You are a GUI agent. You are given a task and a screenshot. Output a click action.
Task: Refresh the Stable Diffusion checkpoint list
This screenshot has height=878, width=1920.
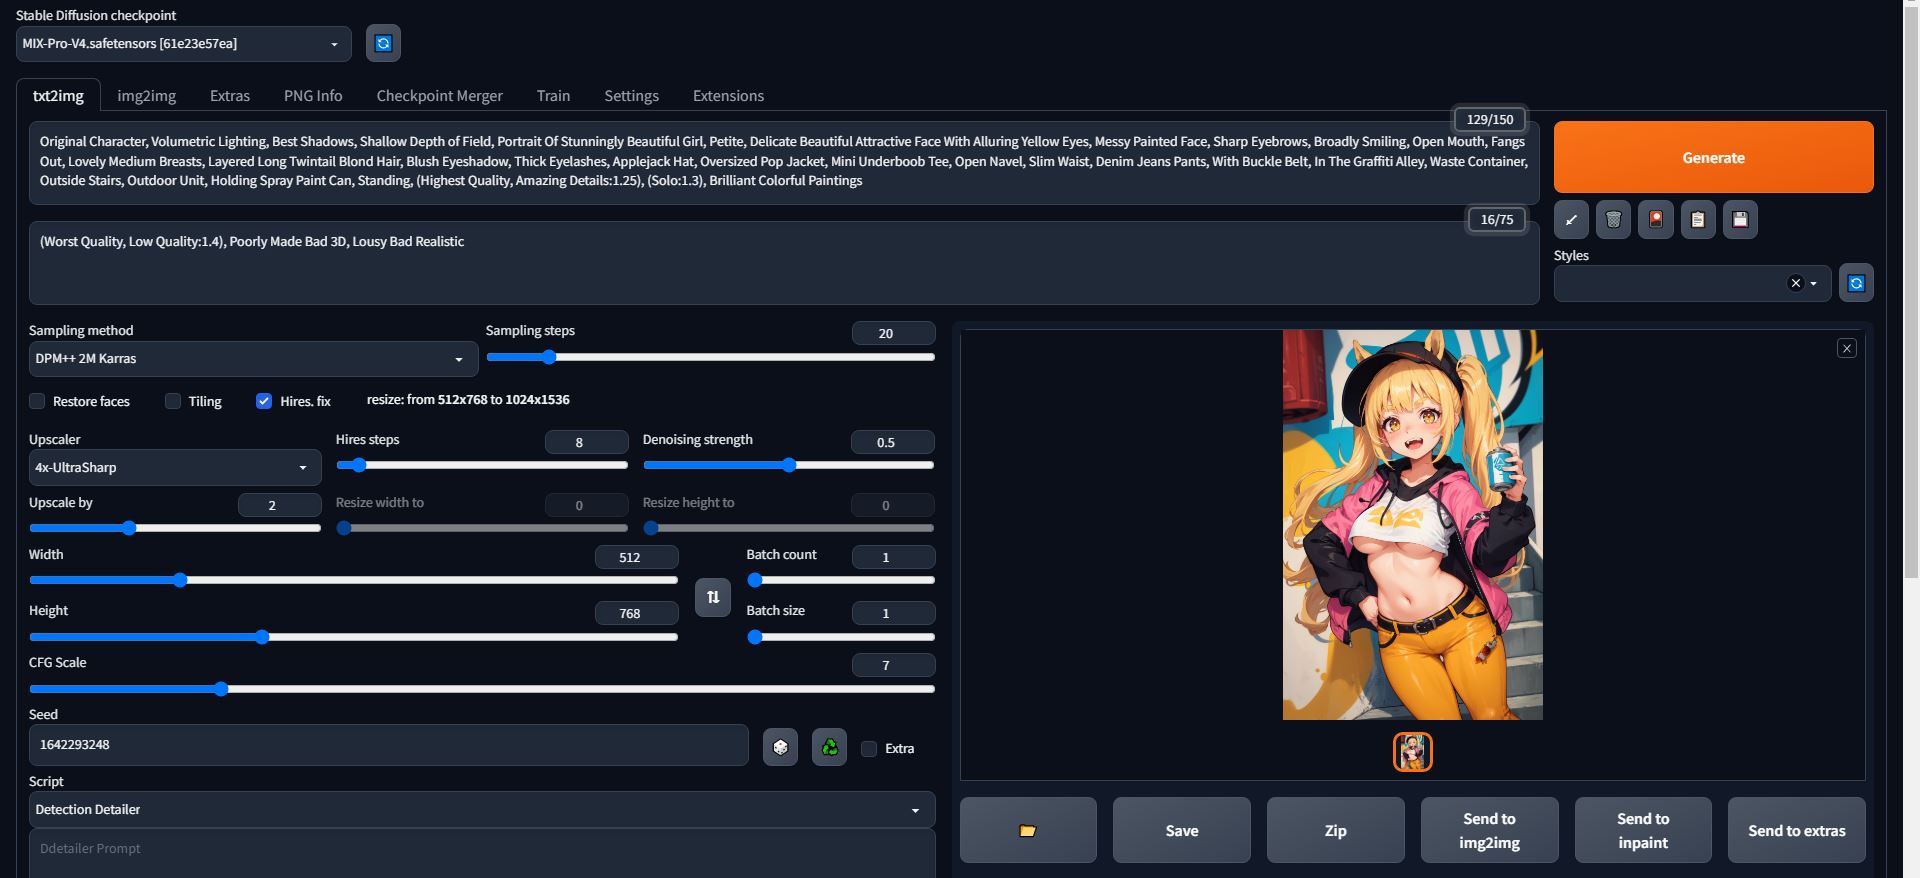click(383, 44)
